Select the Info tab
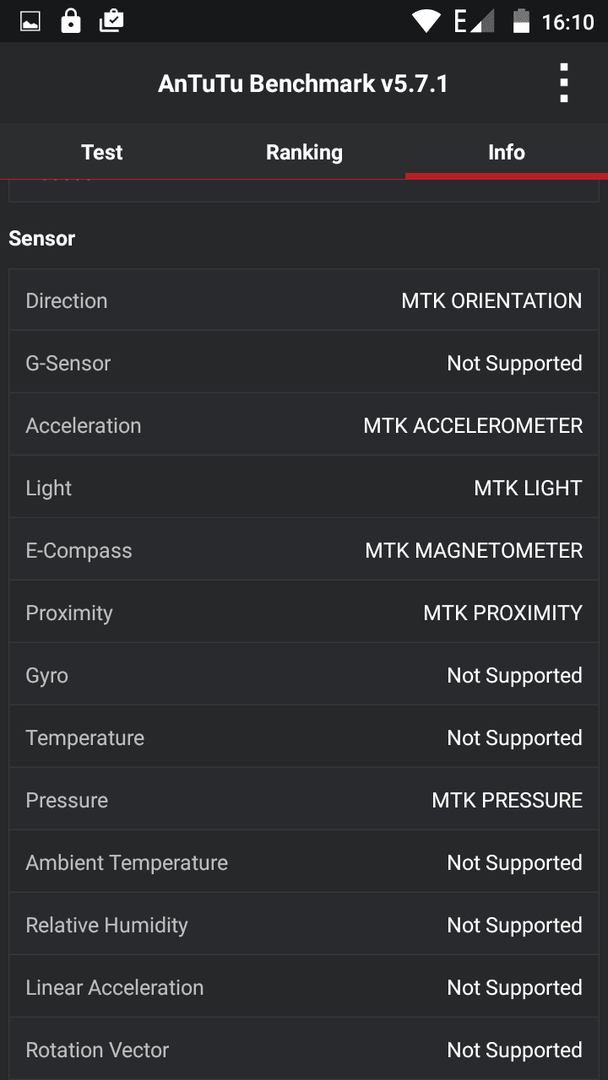 [507, 152]
